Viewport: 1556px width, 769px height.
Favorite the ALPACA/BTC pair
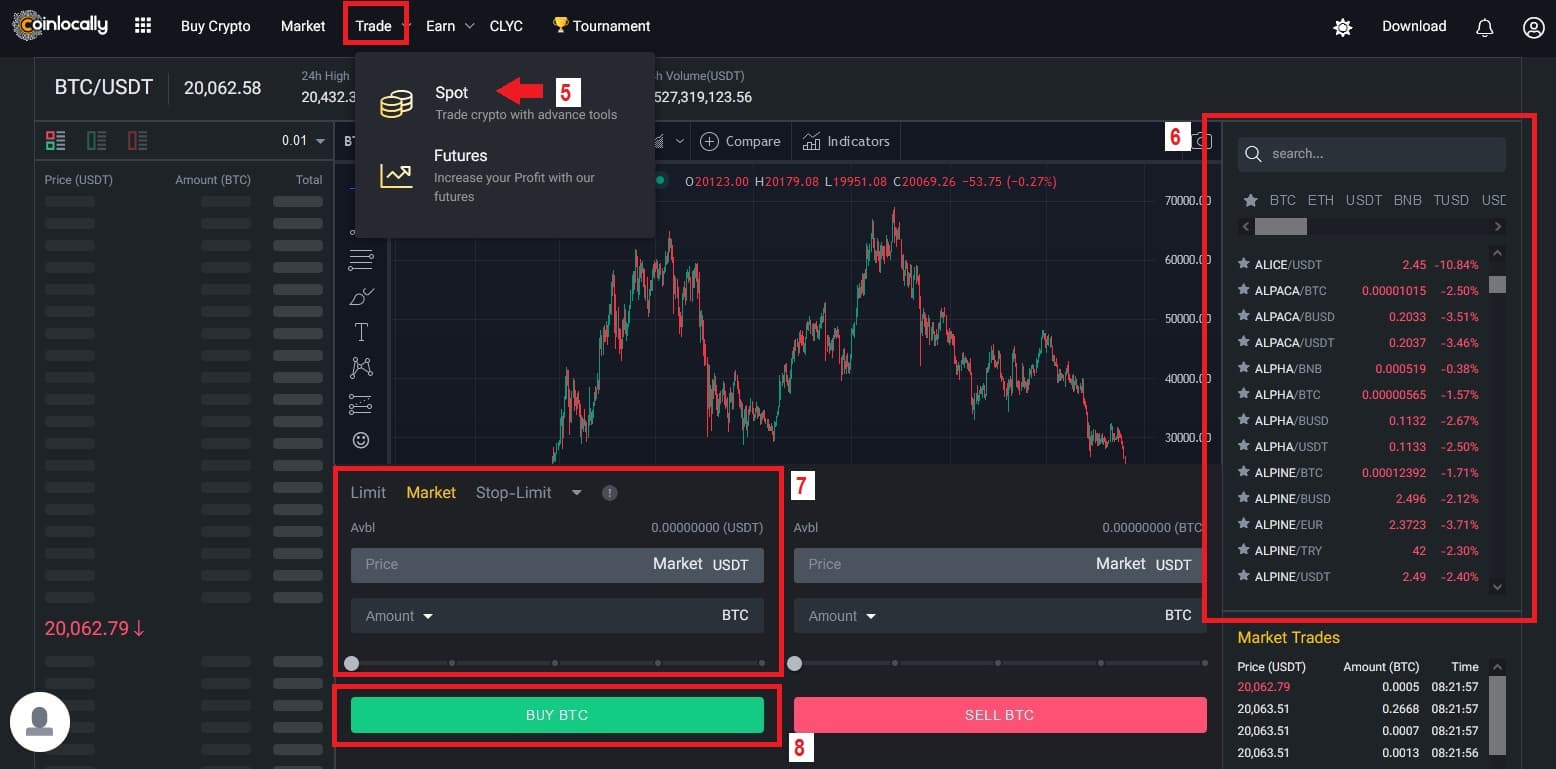click(1244, 290)
